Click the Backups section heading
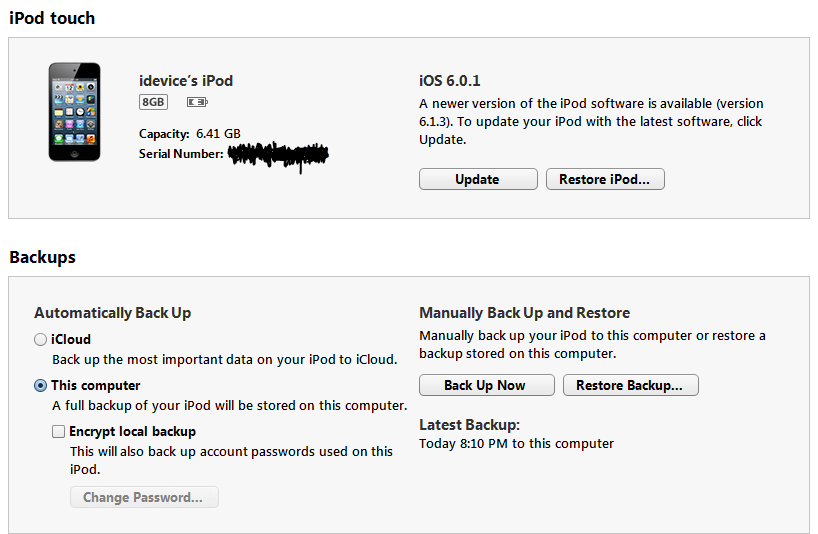Viewport: 818px width, 534px height. [x=42, y=257]
